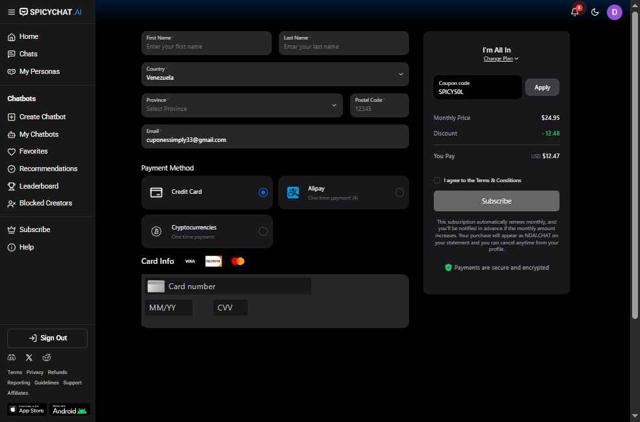The width and height of the screenshot is (640, 422).
Task: Open the Guidelines footer link
Action: [x=47, y=383]
